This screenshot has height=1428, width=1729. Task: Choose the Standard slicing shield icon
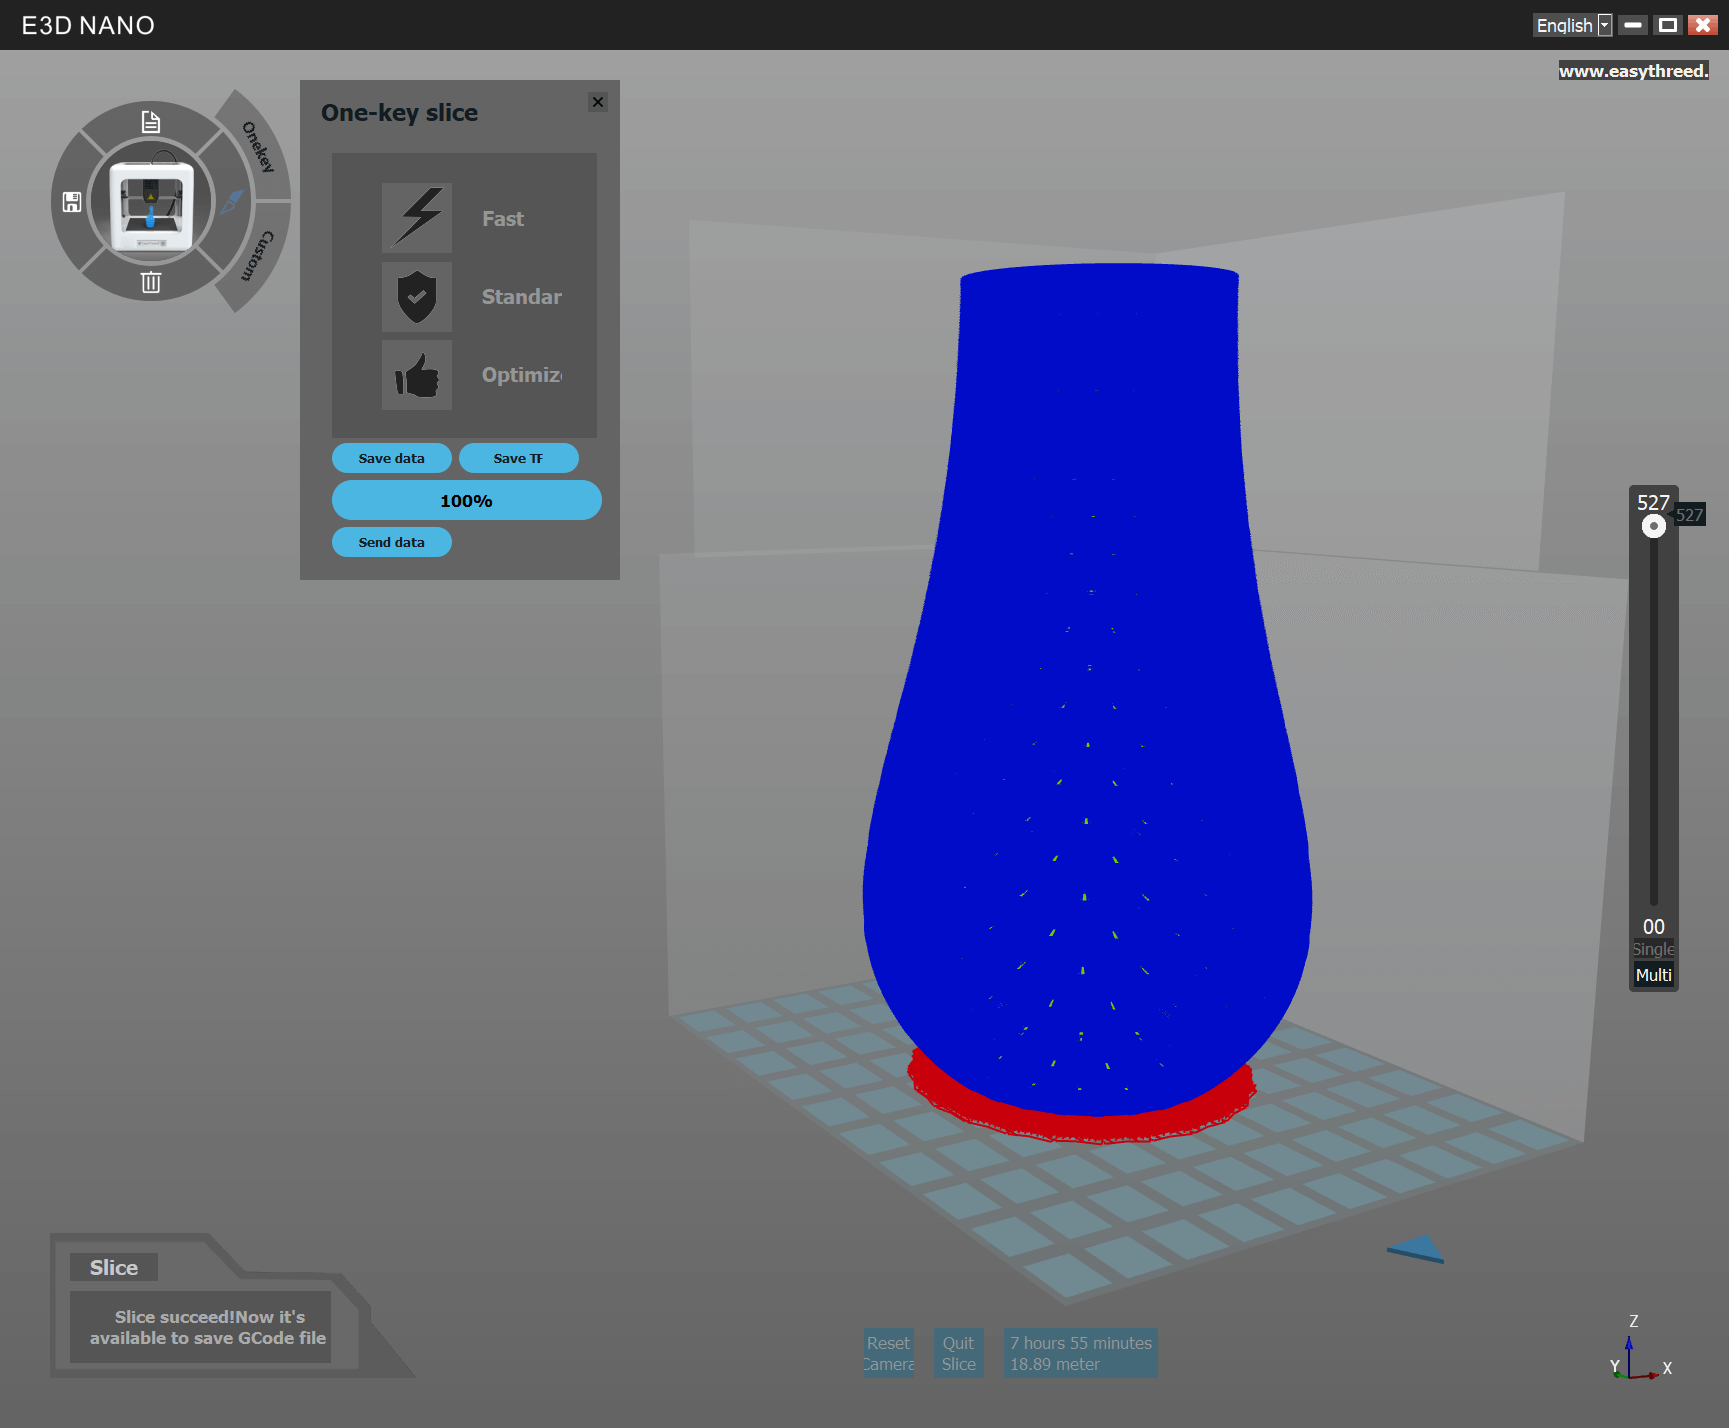(x=416, y=296)
